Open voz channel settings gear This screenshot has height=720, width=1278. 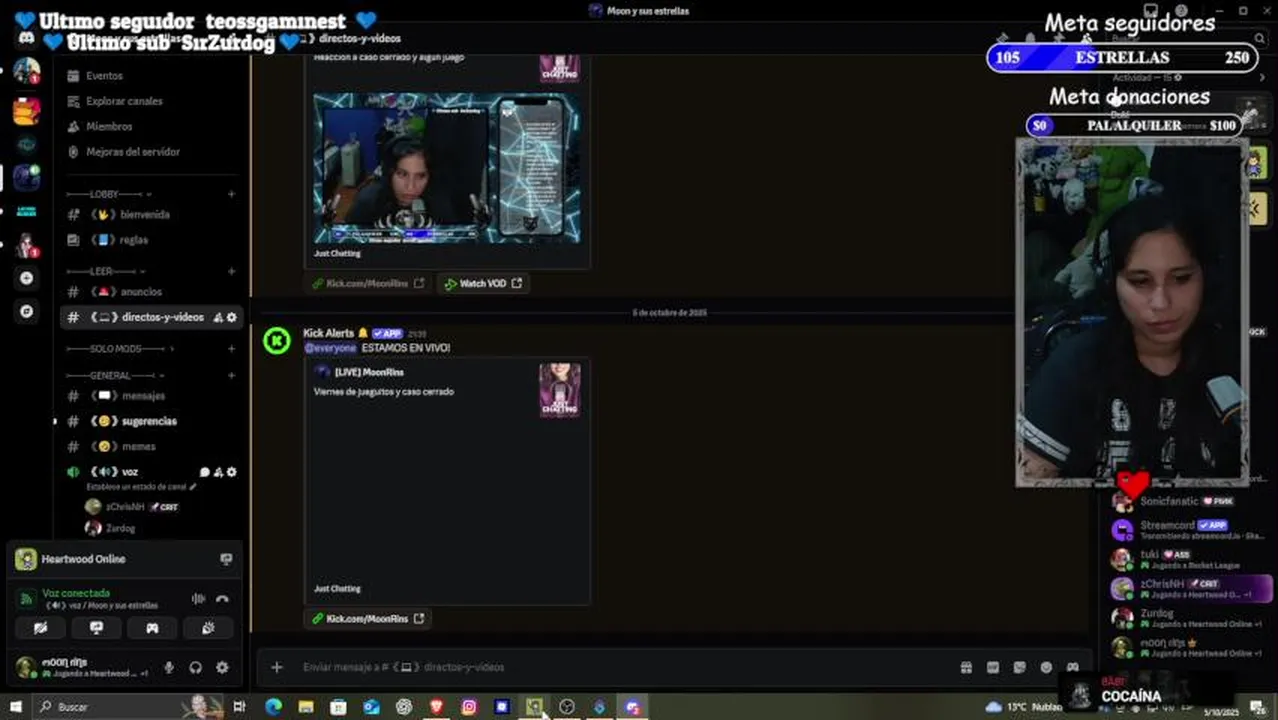tap(231, 472)
